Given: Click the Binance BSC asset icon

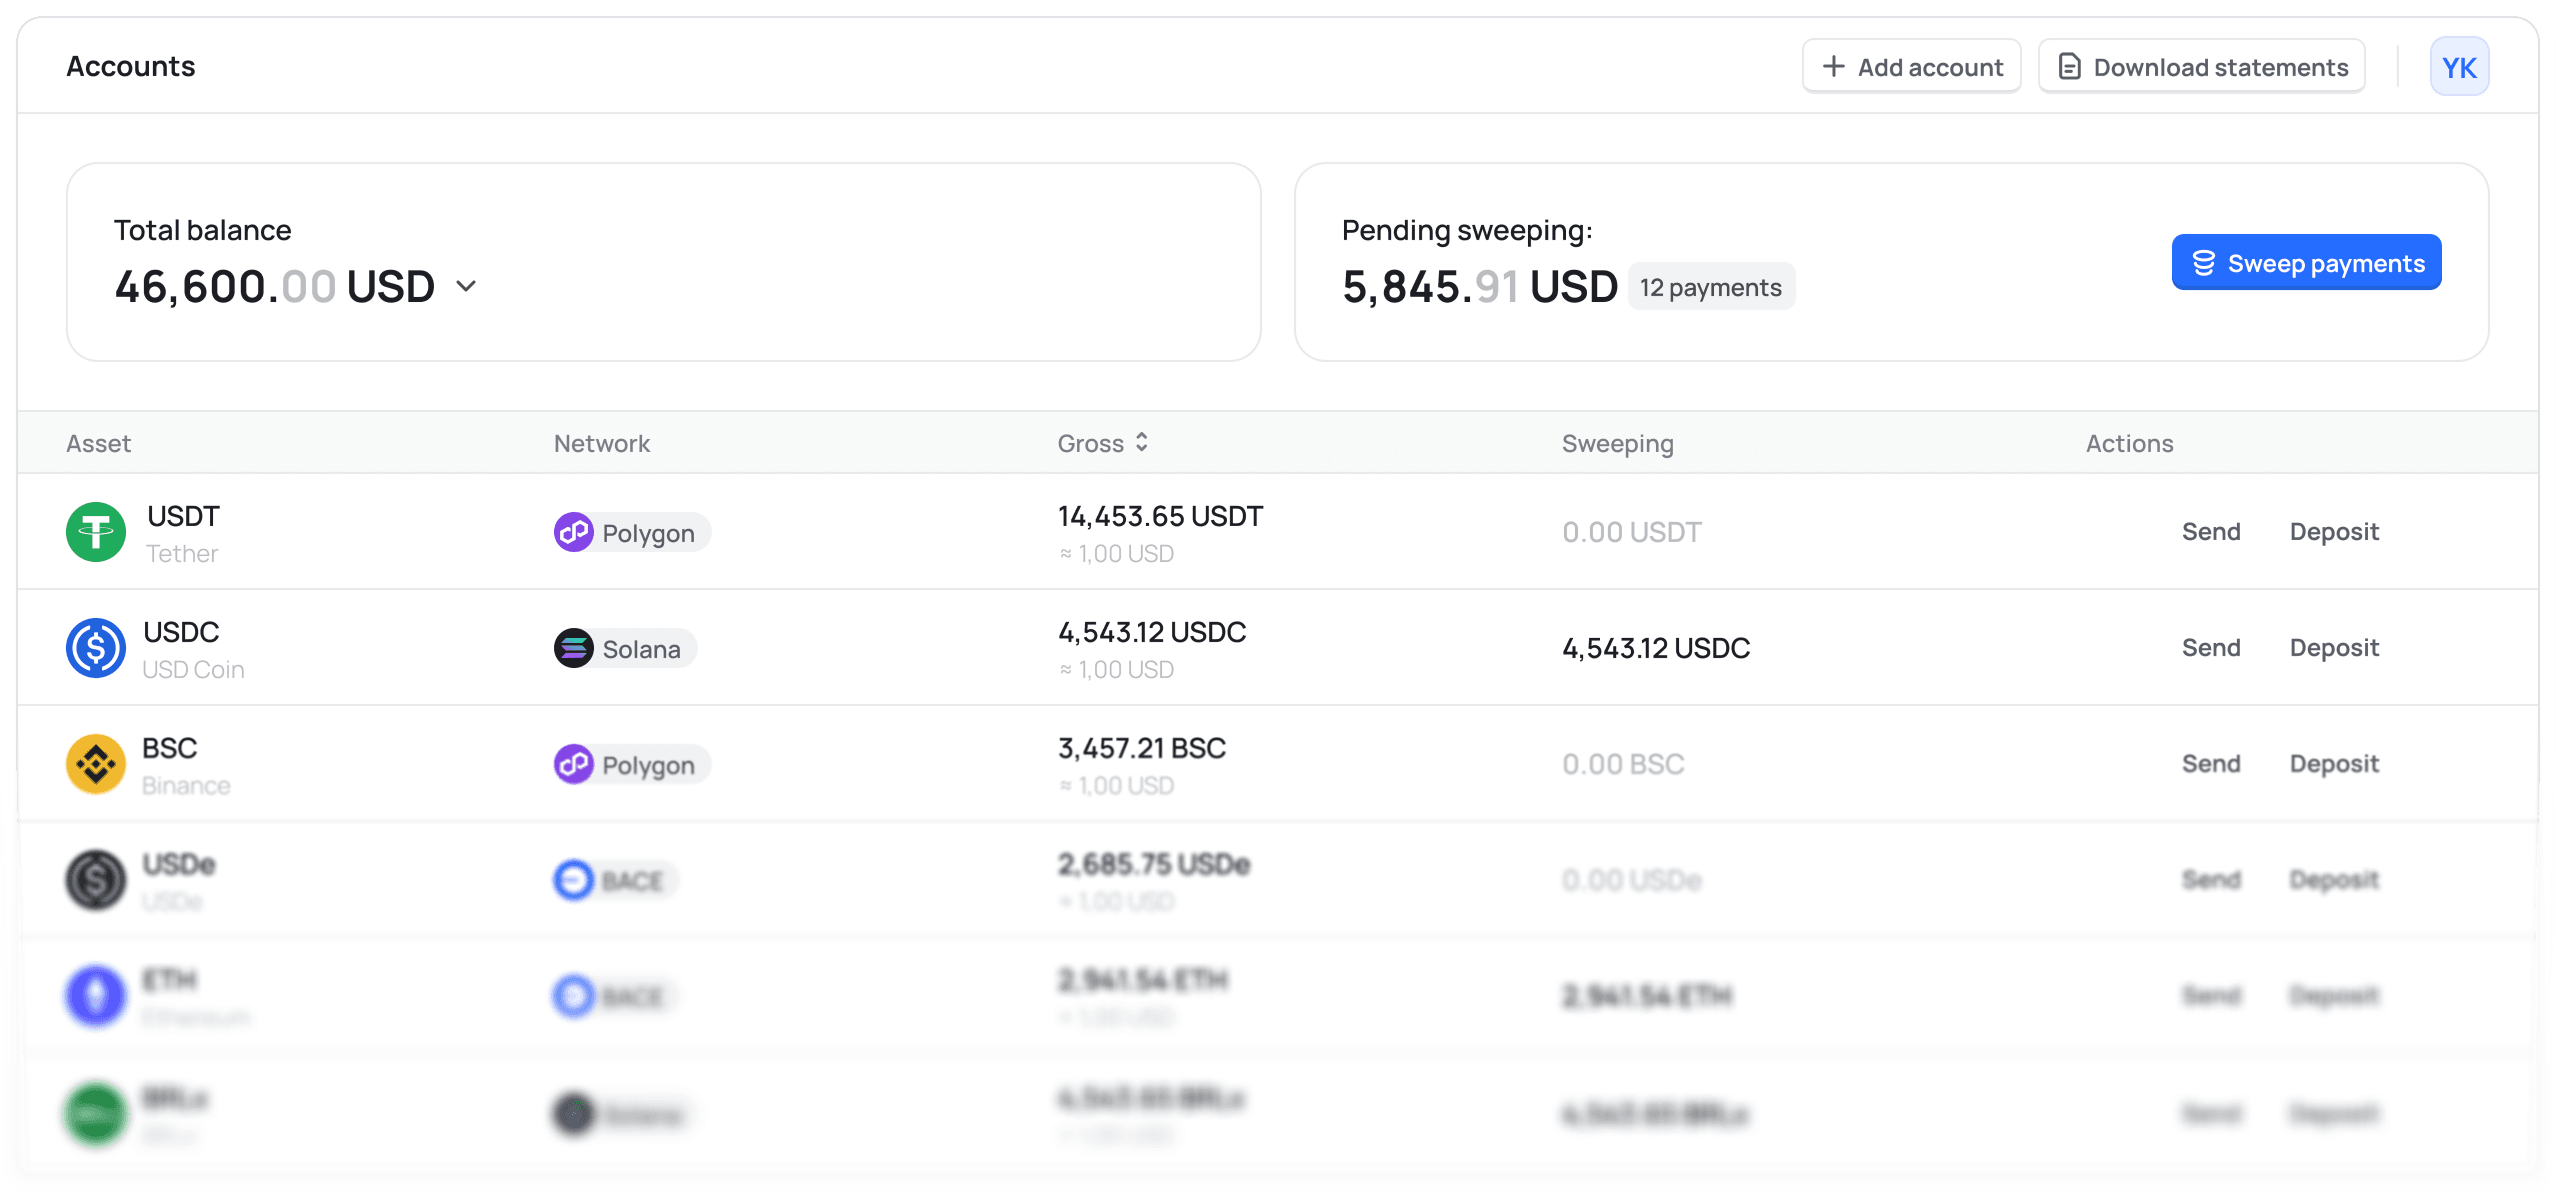Looking at the screenshot, I should pos(95,763).
